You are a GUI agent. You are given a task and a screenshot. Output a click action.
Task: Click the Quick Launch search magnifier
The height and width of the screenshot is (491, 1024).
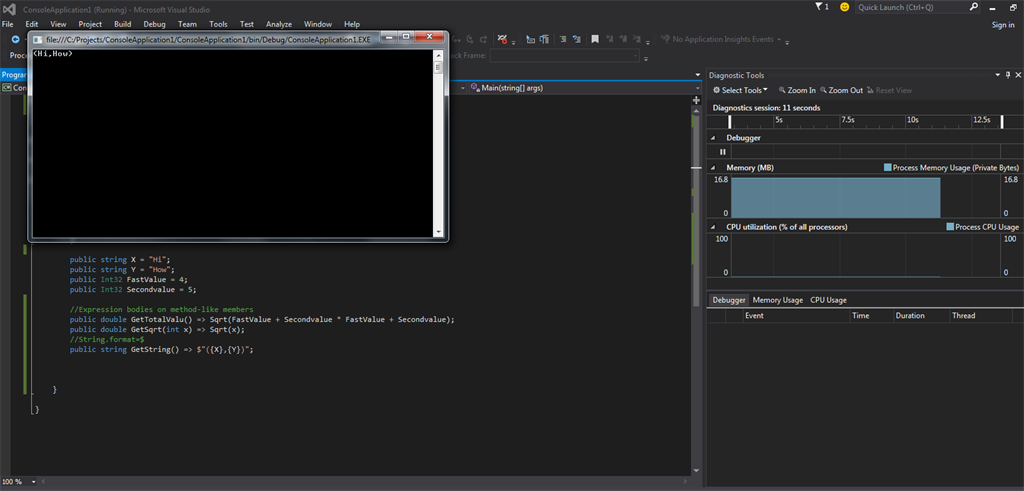click(x=974, y=7)
